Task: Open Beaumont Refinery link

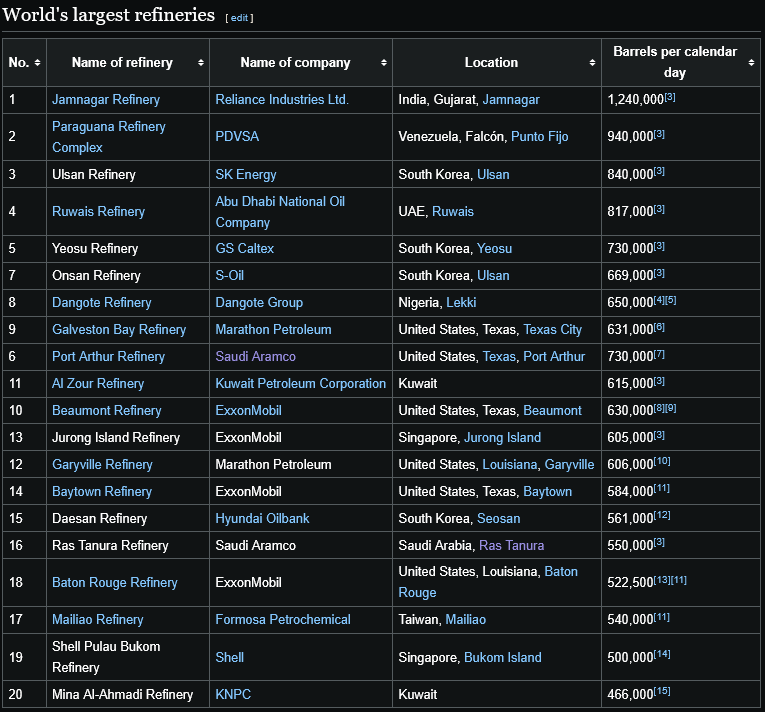Action: coord(107,410)
